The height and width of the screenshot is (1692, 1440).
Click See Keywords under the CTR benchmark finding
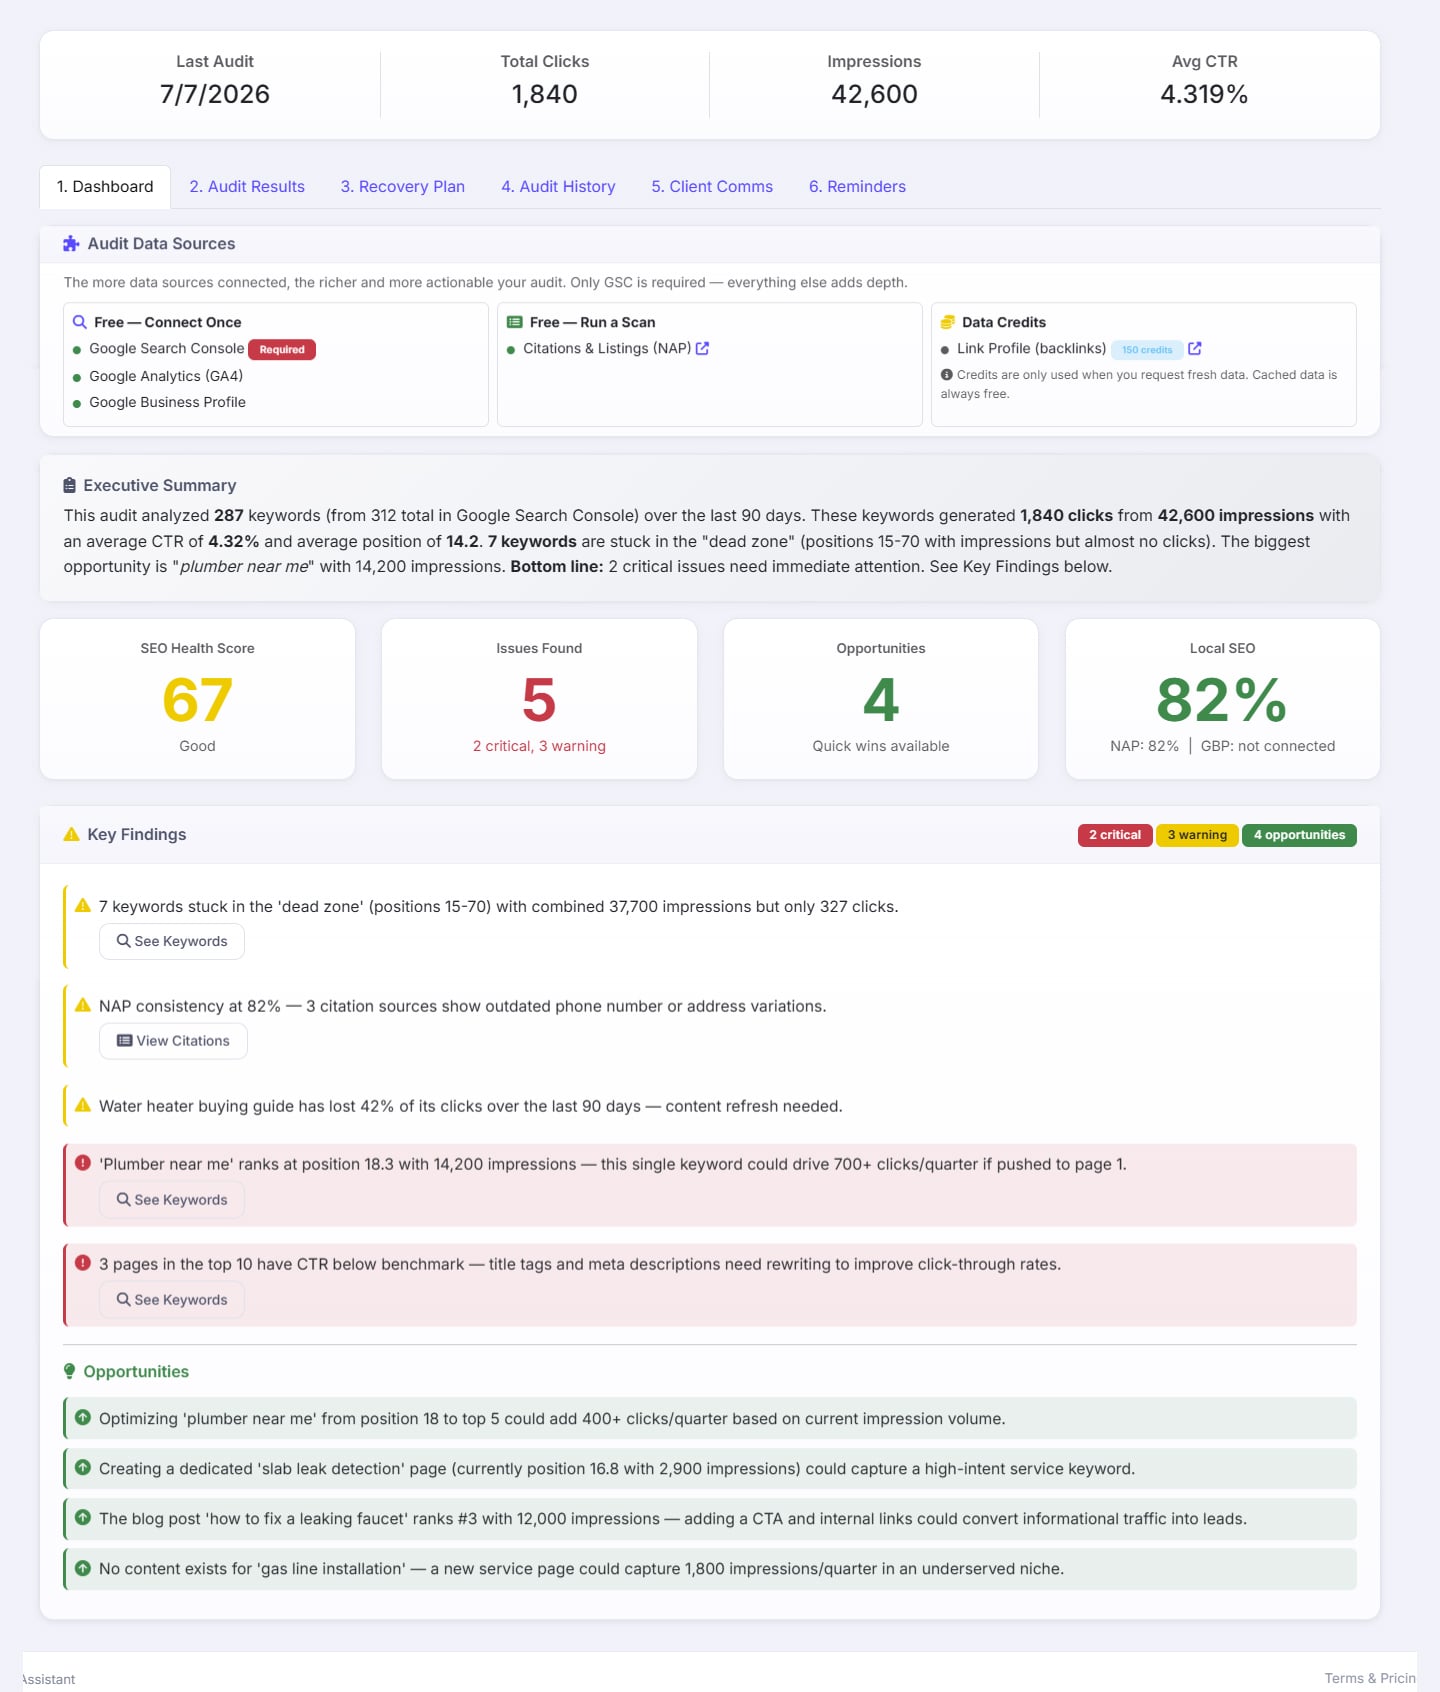[x=172, y=1300]
